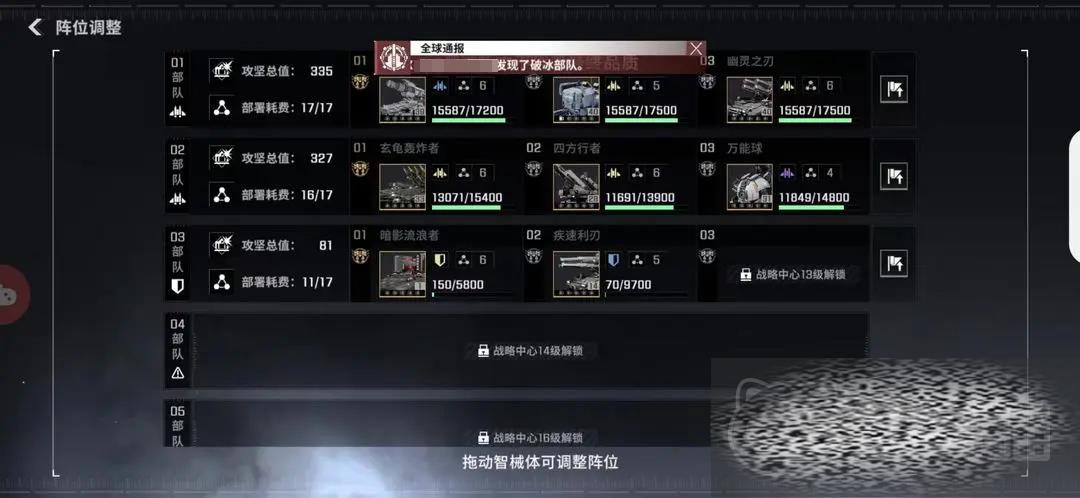The height and width of the screenshot is (498, 1080).
Task: Tap the locked 05 部队 row 战略中心16级解锁
Action: pos(530,437)
